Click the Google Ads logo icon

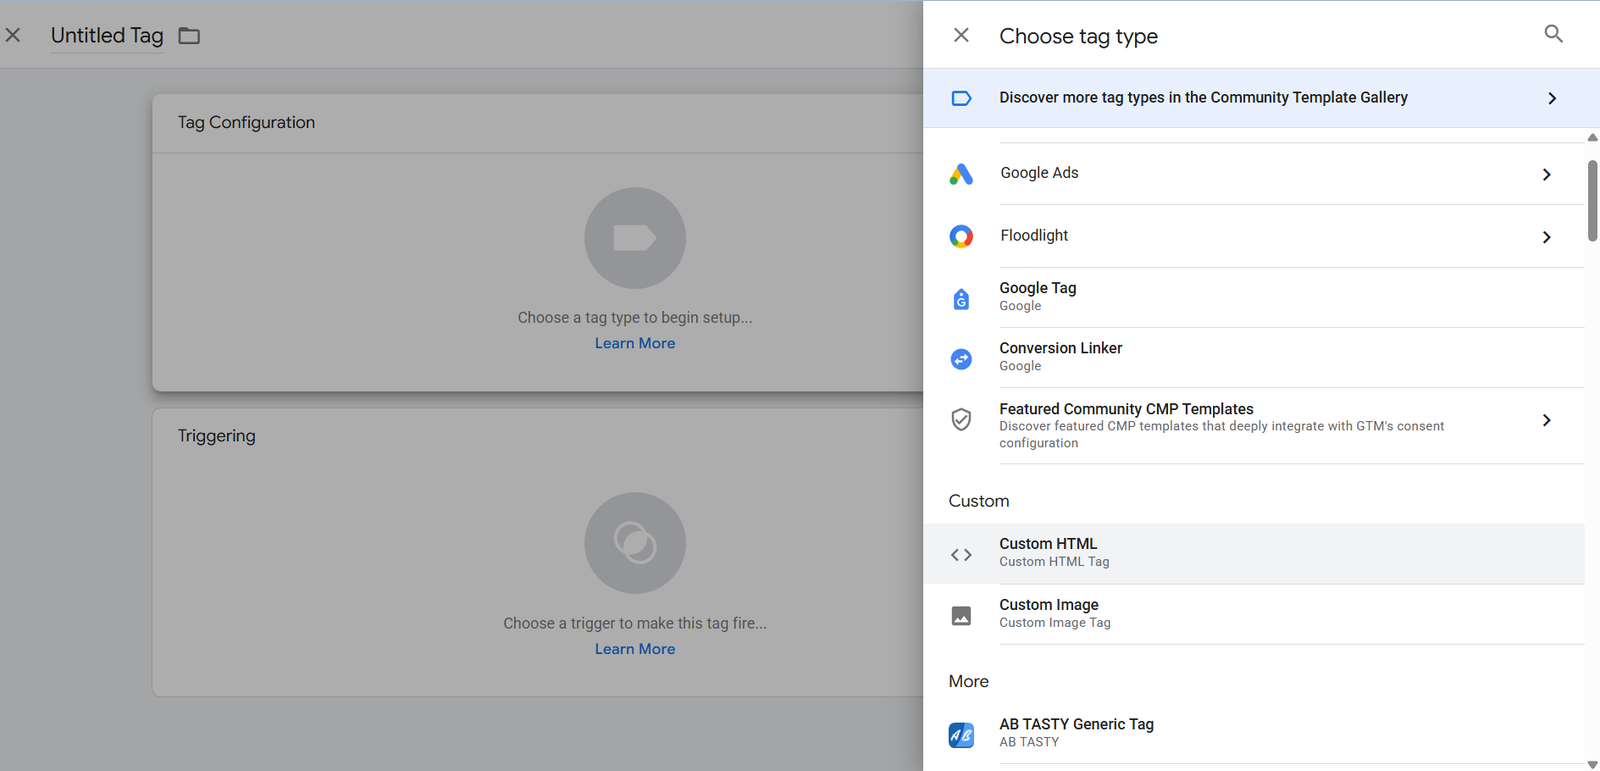(x=961, y=174)
